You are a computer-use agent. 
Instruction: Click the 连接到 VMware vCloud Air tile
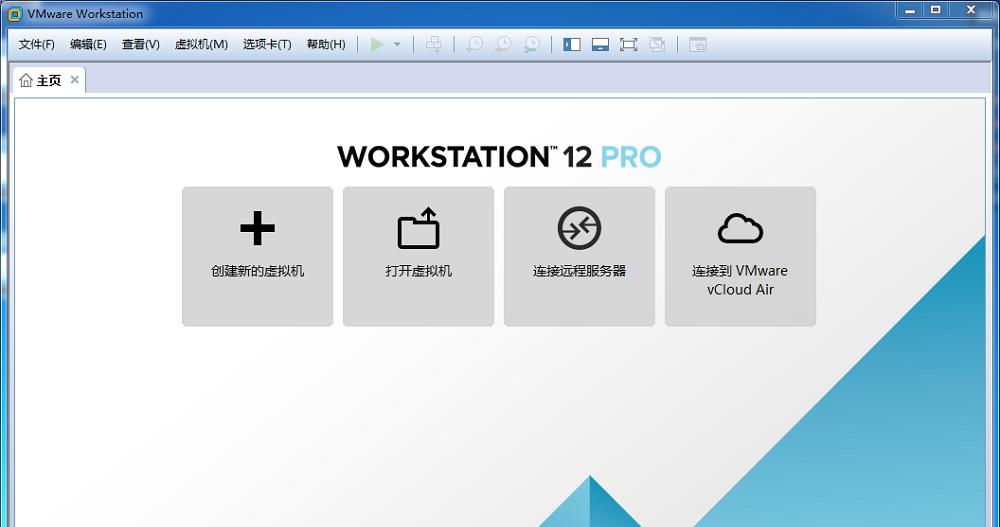pos(740,256)
